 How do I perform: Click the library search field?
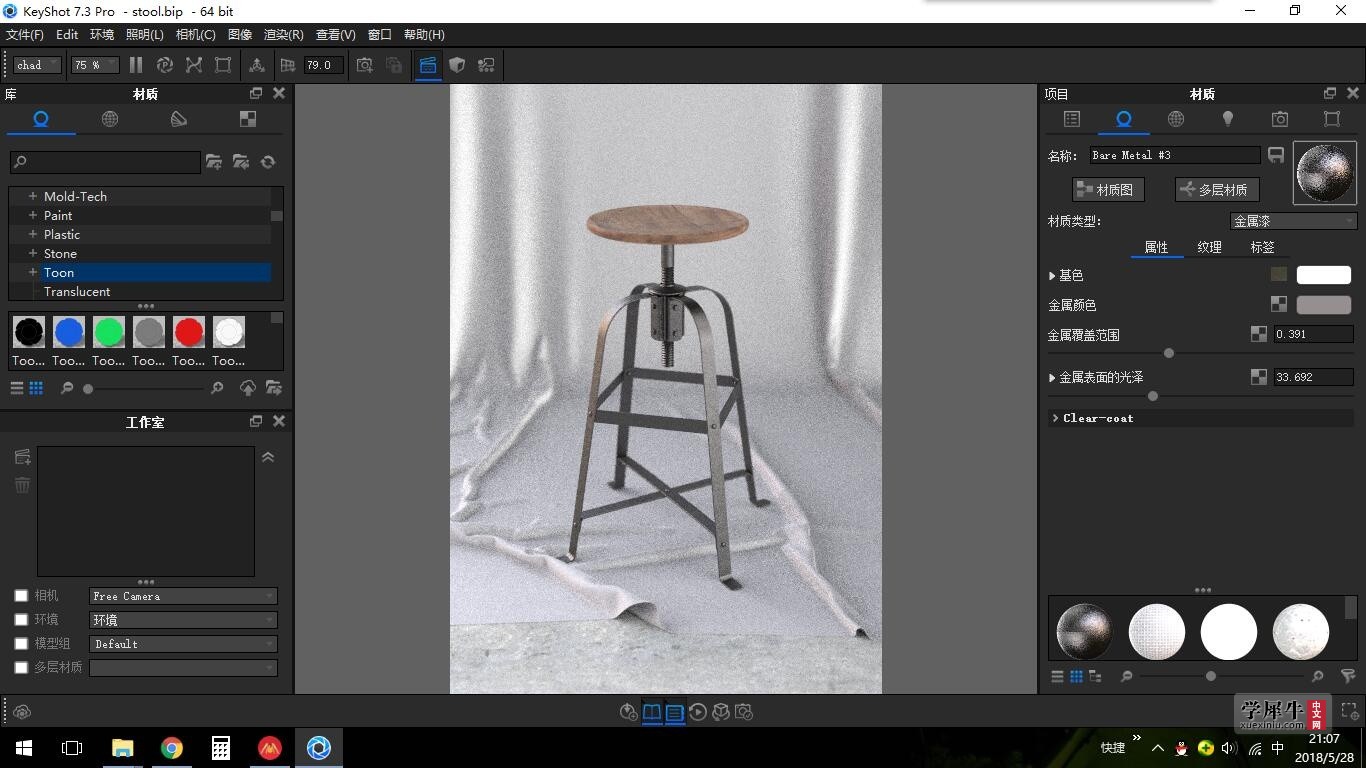[105, 162]
